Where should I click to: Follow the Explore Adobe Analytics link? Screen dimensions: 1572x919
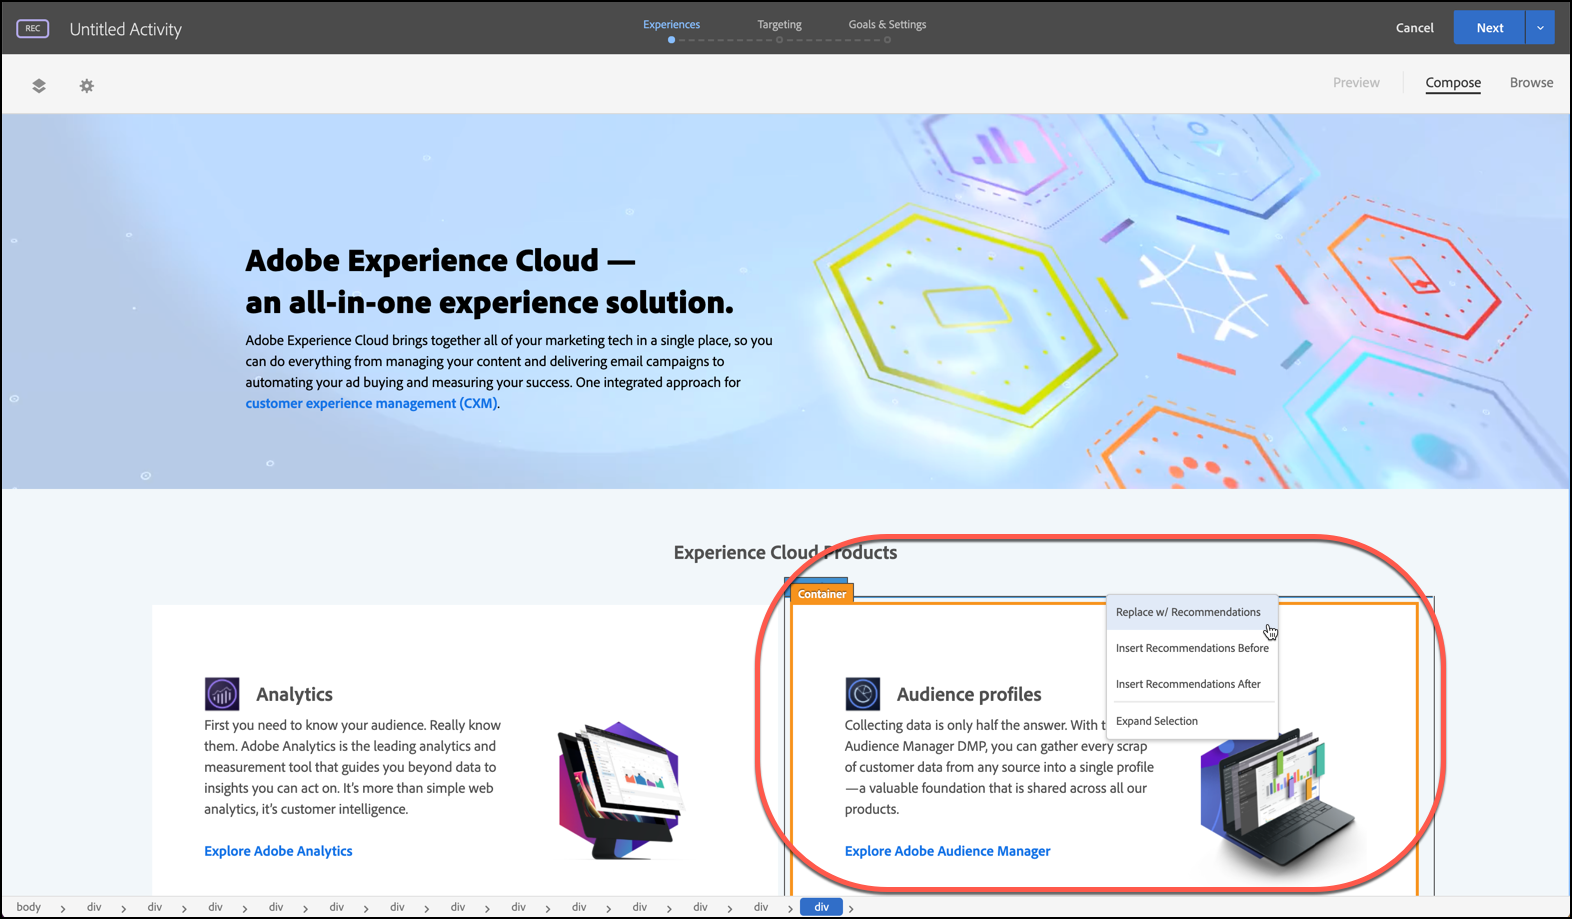278,851
